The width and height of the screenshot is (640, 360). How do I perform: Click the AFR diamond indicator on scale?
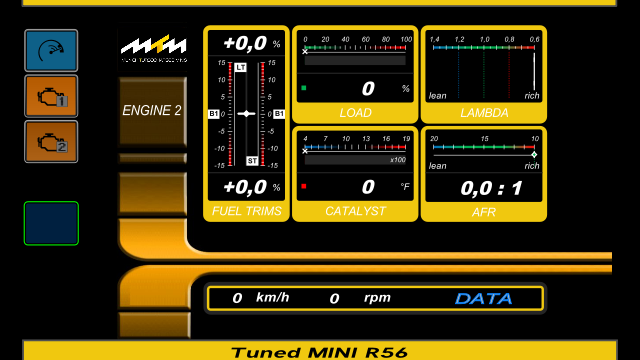[x=534, y=155]
